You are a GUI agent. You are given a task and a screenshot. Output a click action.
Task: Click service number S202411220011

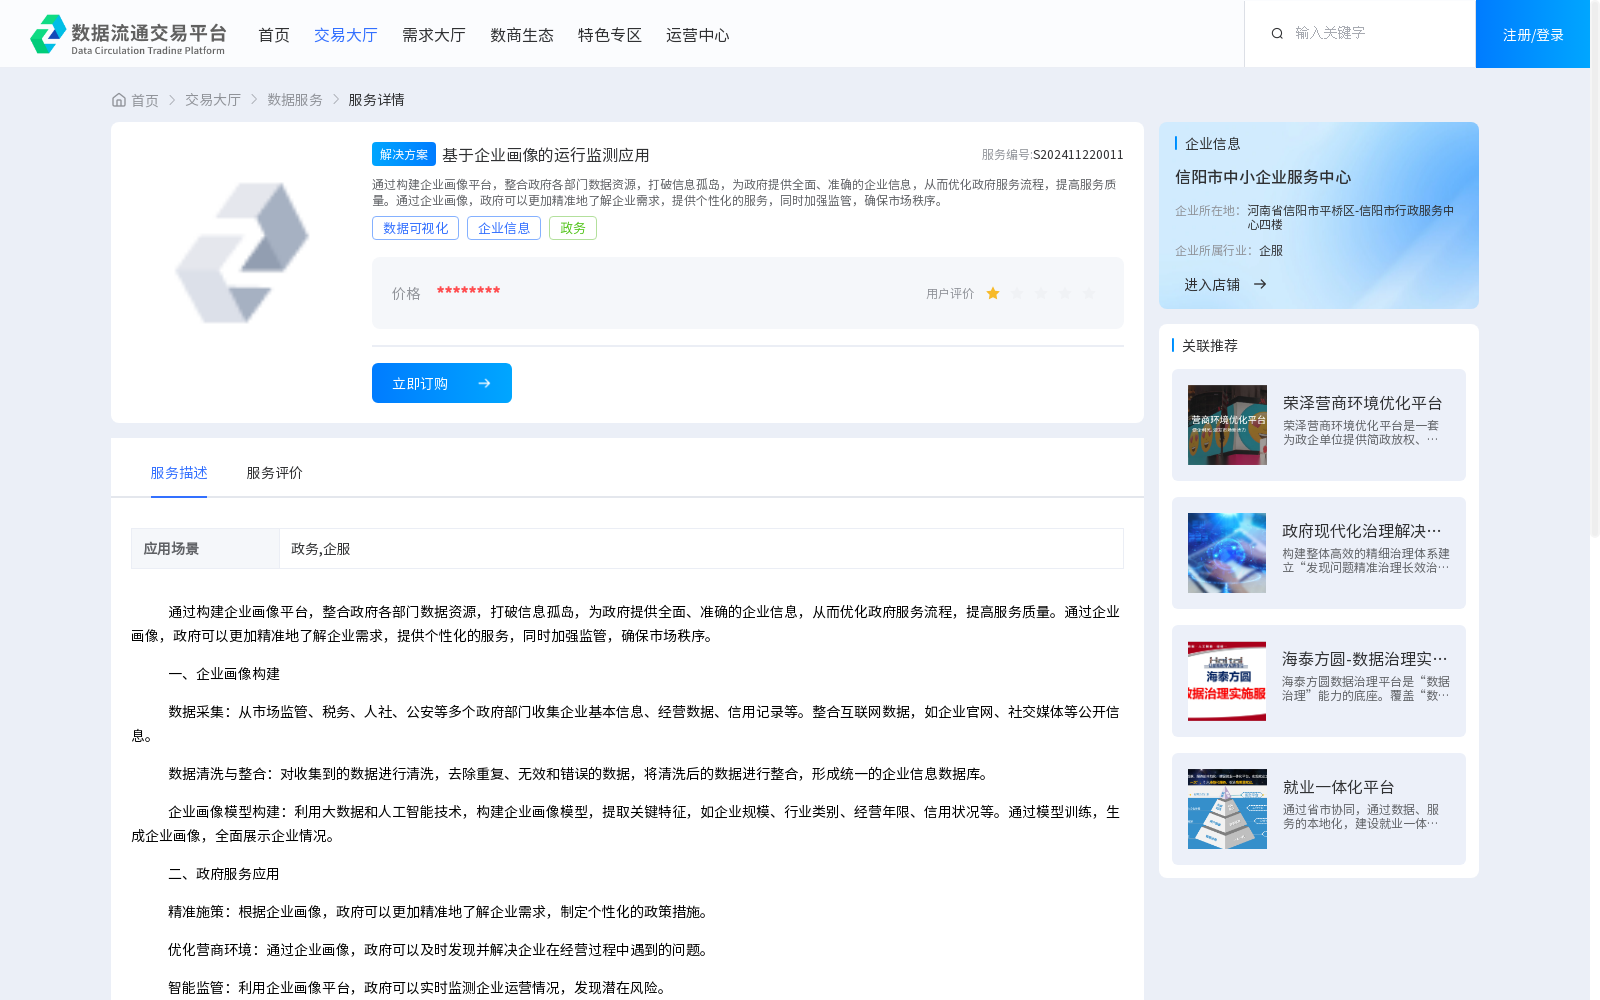[1078, 155]
